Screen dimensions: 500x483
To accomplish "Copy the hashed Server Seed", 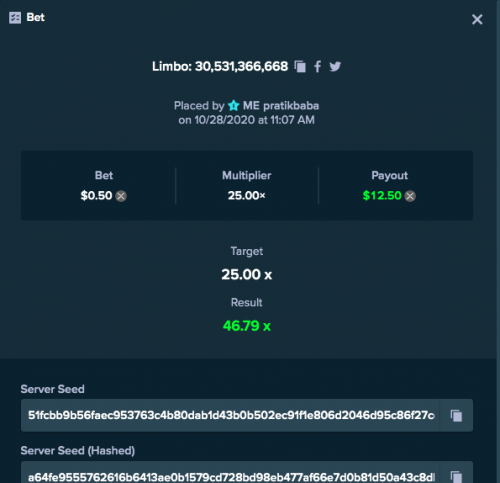I will (x=456, y=476).
